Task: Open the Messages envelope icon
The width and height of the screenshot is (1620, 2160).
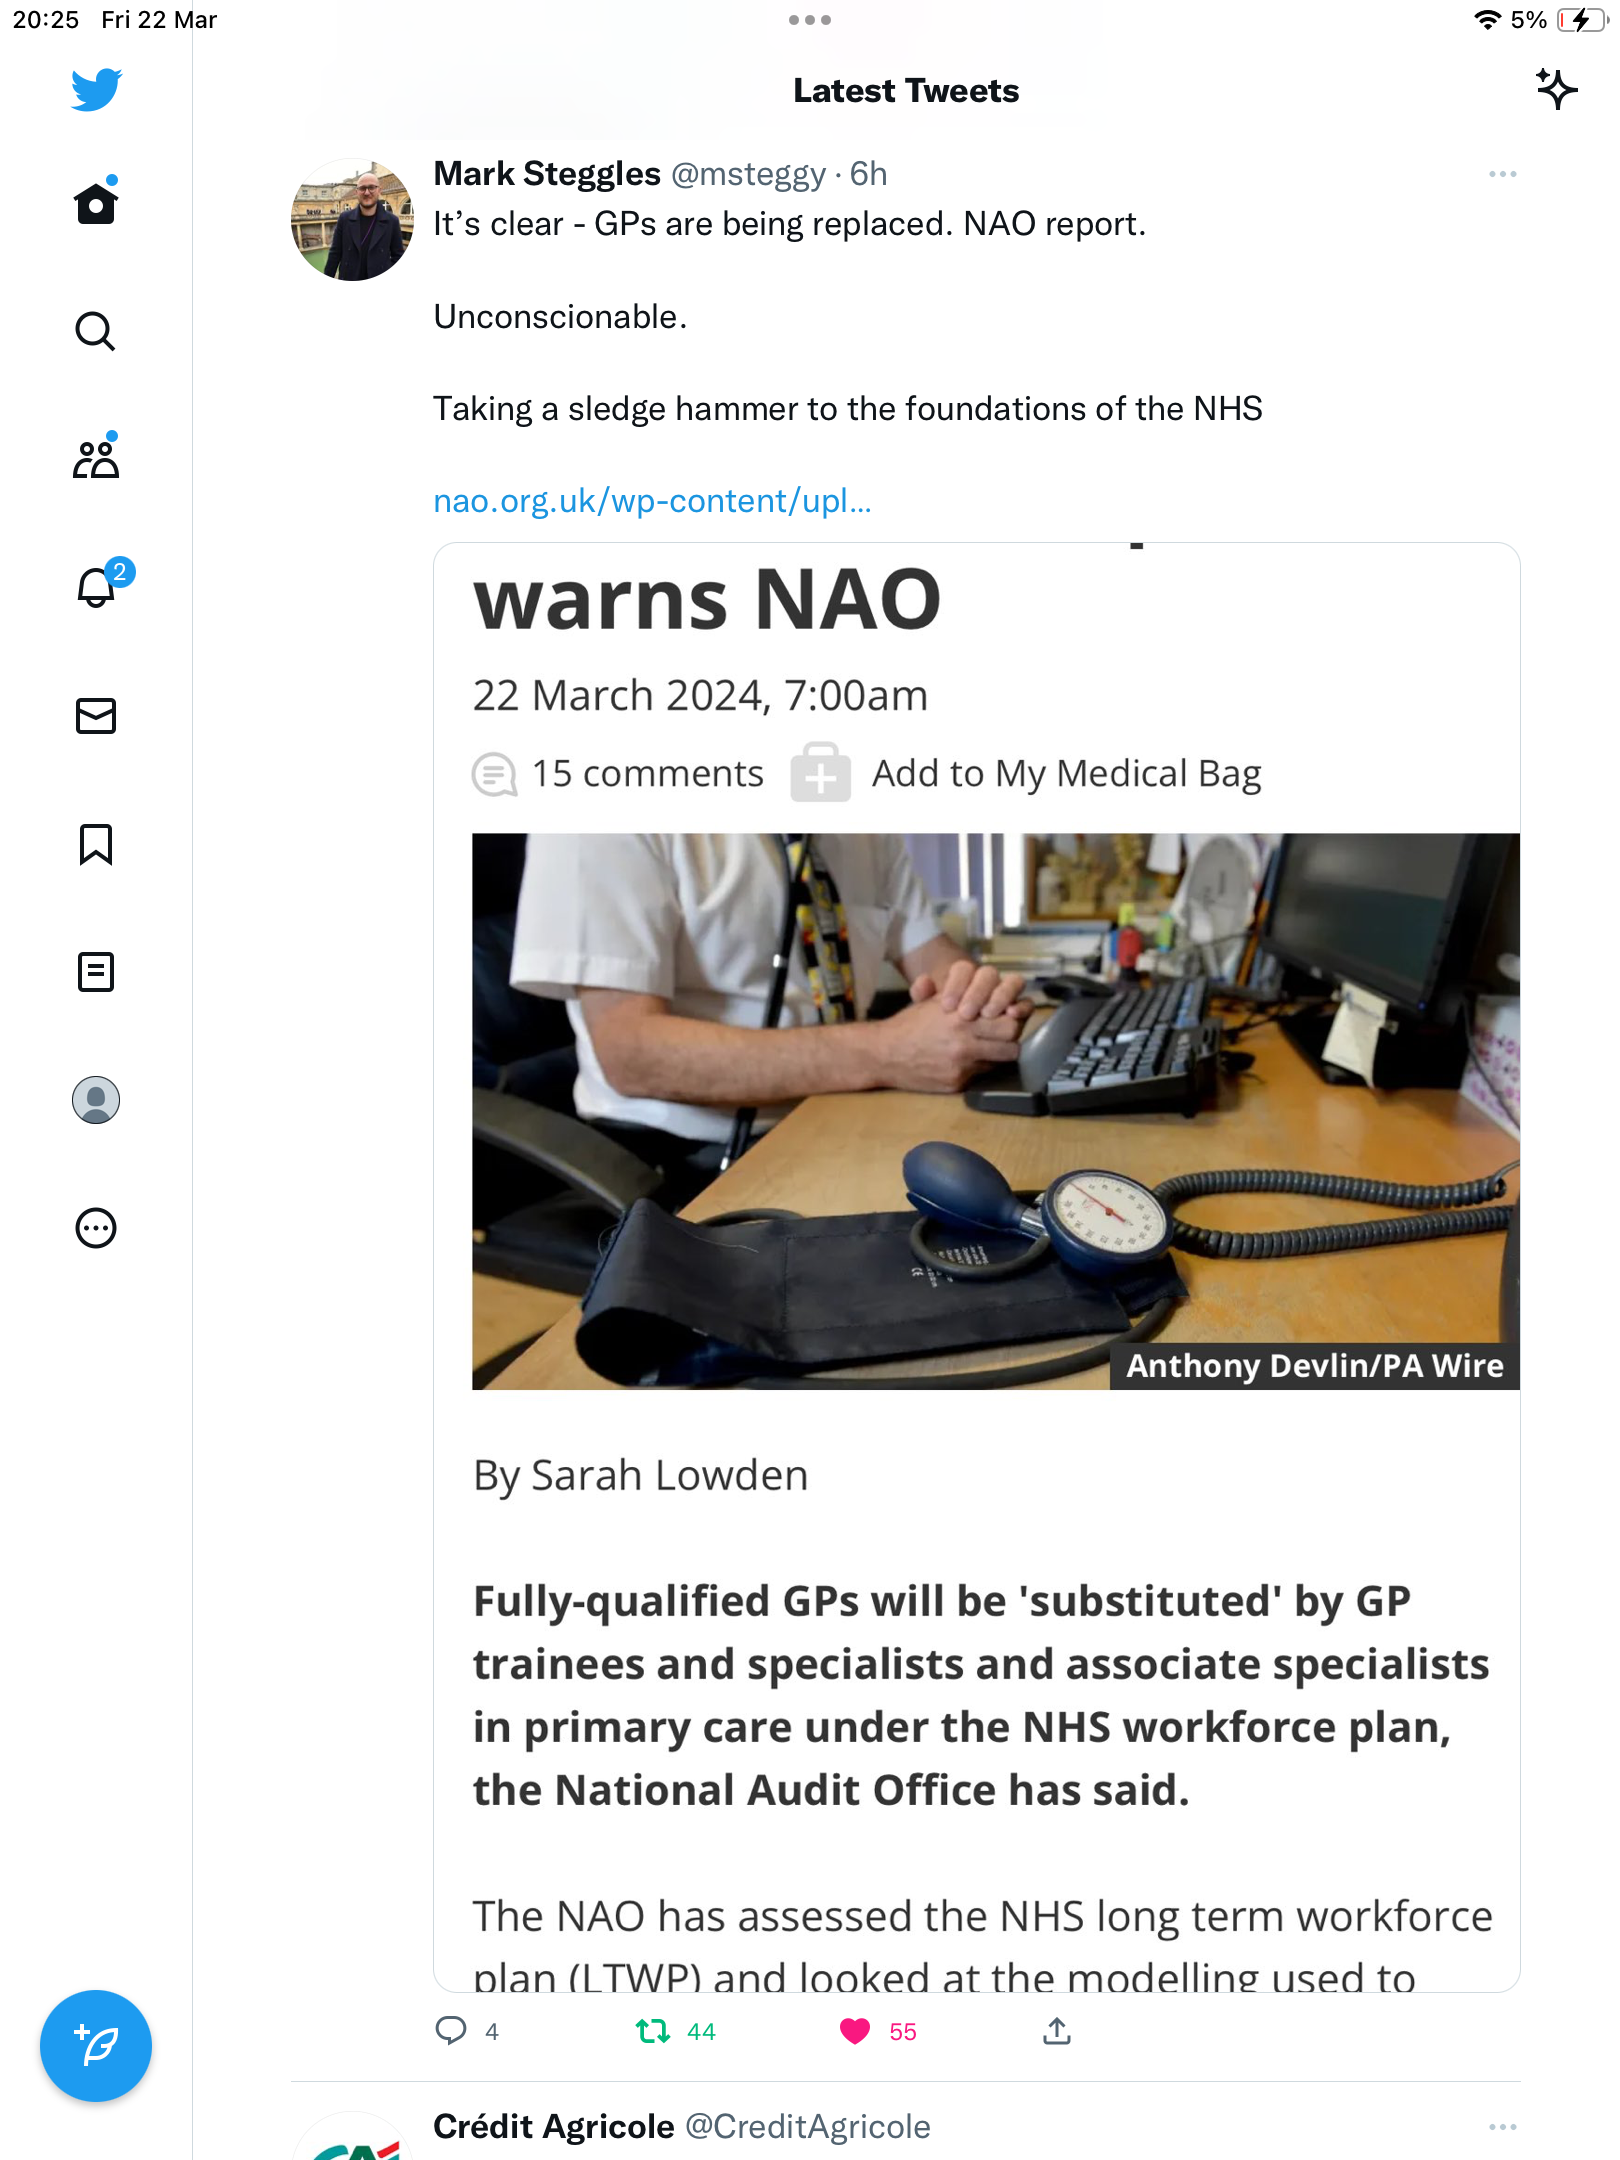Action: [x=96, y=716]
